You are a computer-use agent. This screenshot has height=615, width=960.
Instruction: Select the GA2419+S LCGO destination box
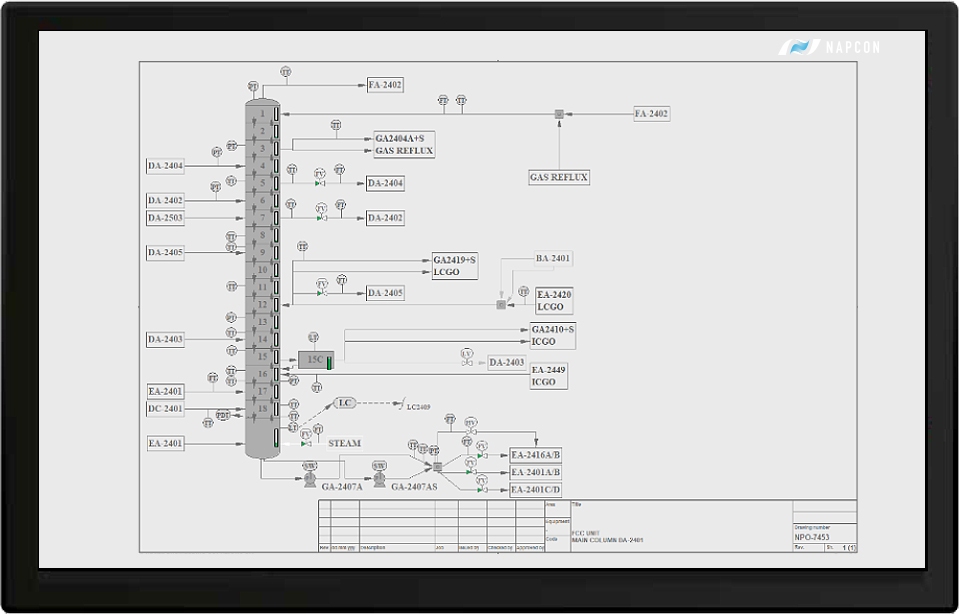click(x=455, y=266)
